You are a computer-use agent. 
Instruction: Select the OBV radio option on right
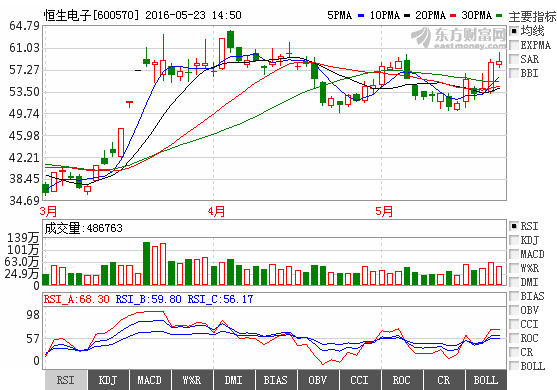point(514,310)
